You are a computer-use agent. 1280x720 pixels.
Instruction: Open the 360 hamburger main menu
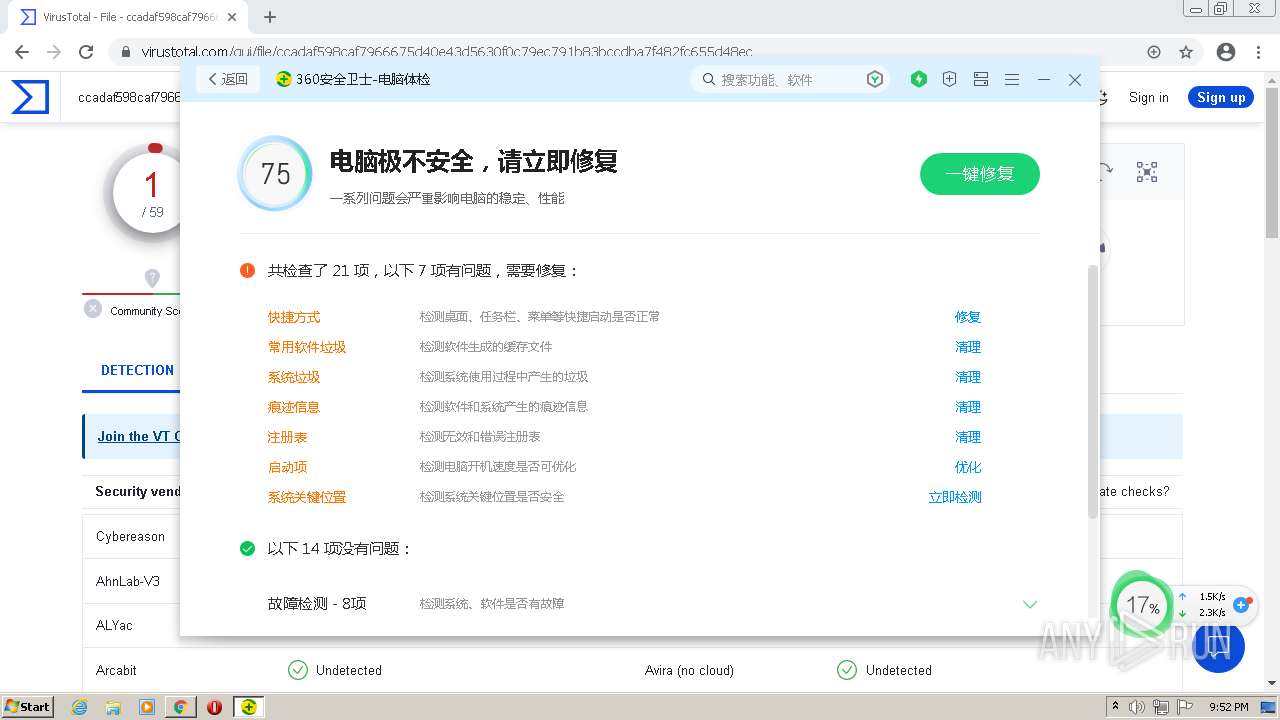point(1012,79)
